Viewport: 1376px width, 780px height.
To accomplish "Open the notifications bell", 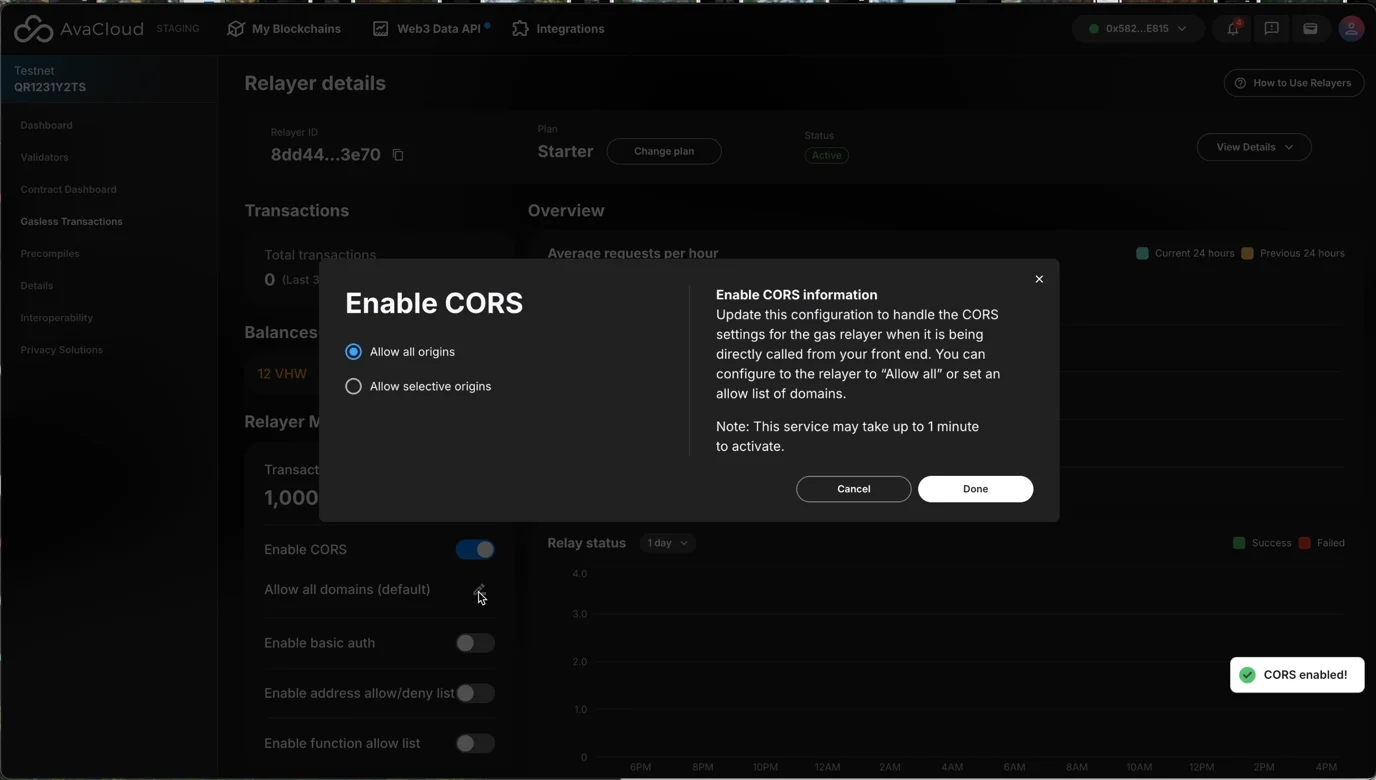I will tap(1233, 29).
